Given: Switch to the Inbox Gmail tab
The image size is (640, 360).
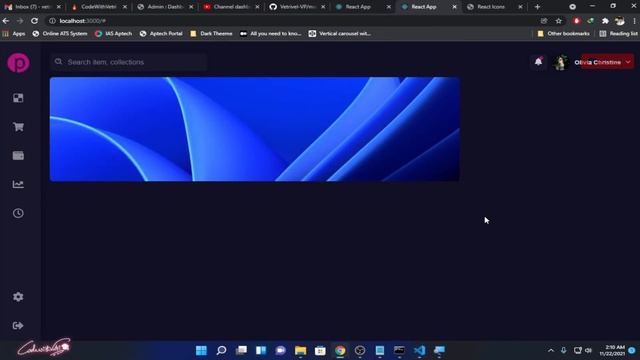Looking at the screenshot, I should coord(33,7).
